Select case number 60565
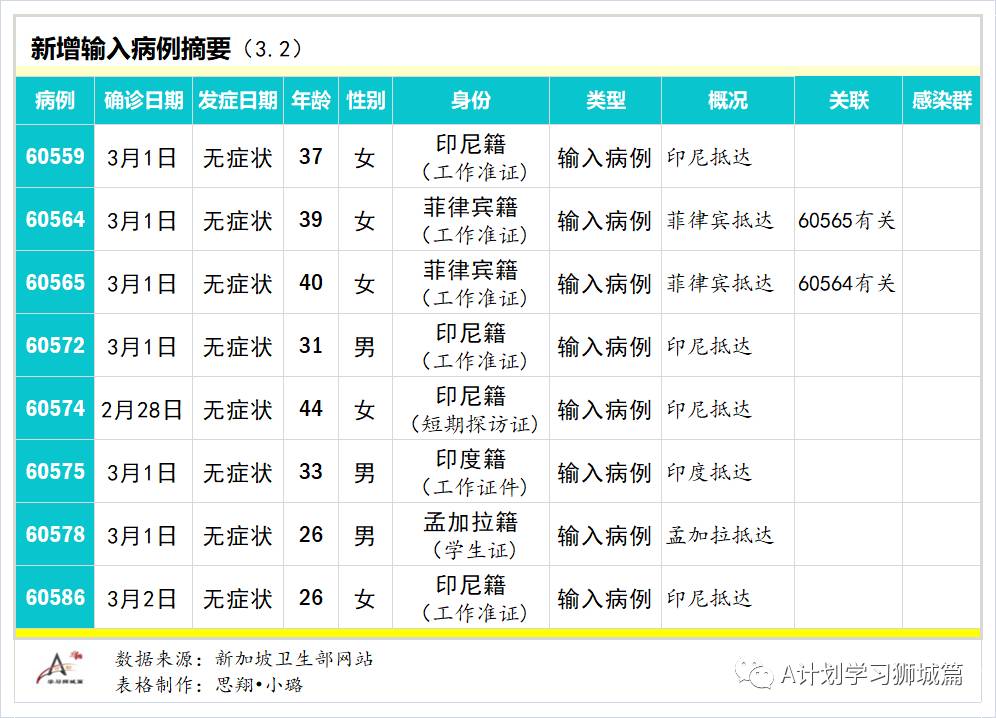Viewport: 996px width, 718px height. coord(54,283)
